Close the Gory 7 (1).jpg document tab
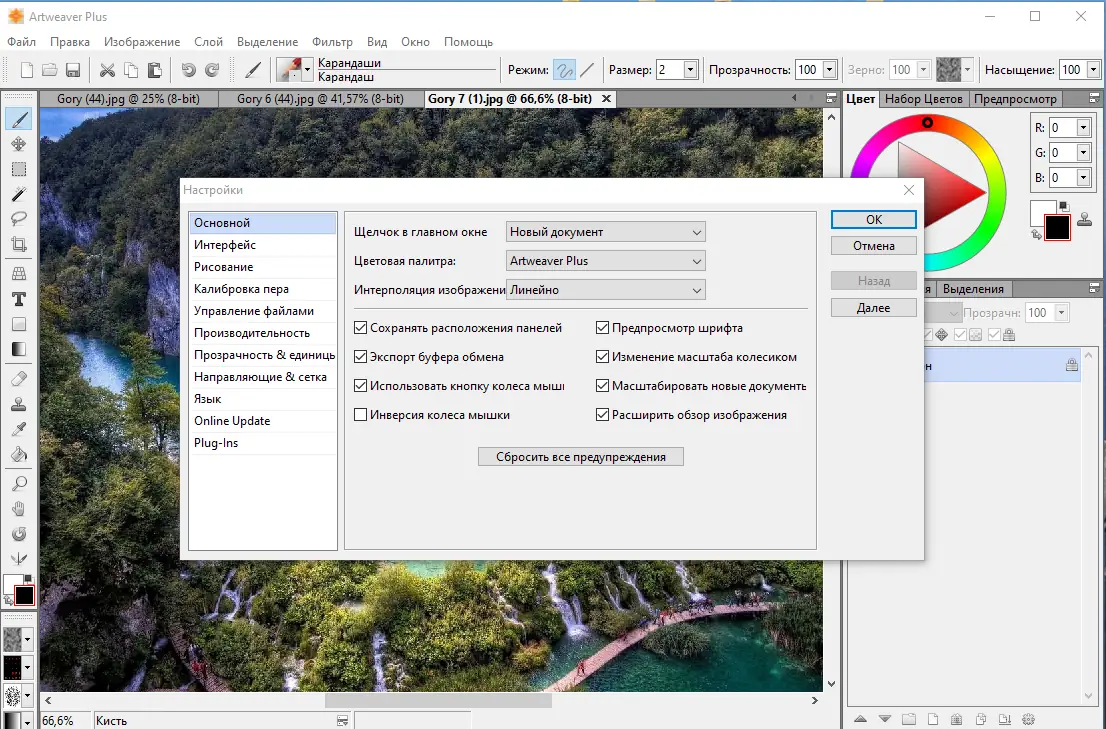Image resolution: width=1106 pixels, height=729 pixels. point(606,99)
